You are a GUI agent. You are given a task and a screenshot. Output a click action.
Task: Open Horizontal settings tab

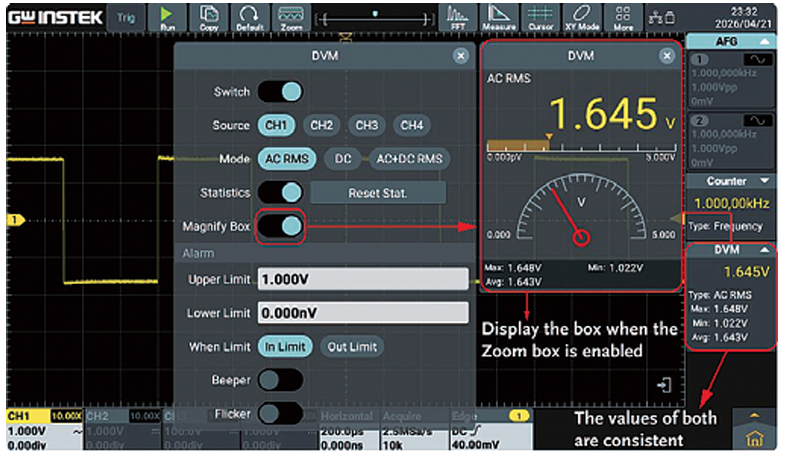click(349, 429)
